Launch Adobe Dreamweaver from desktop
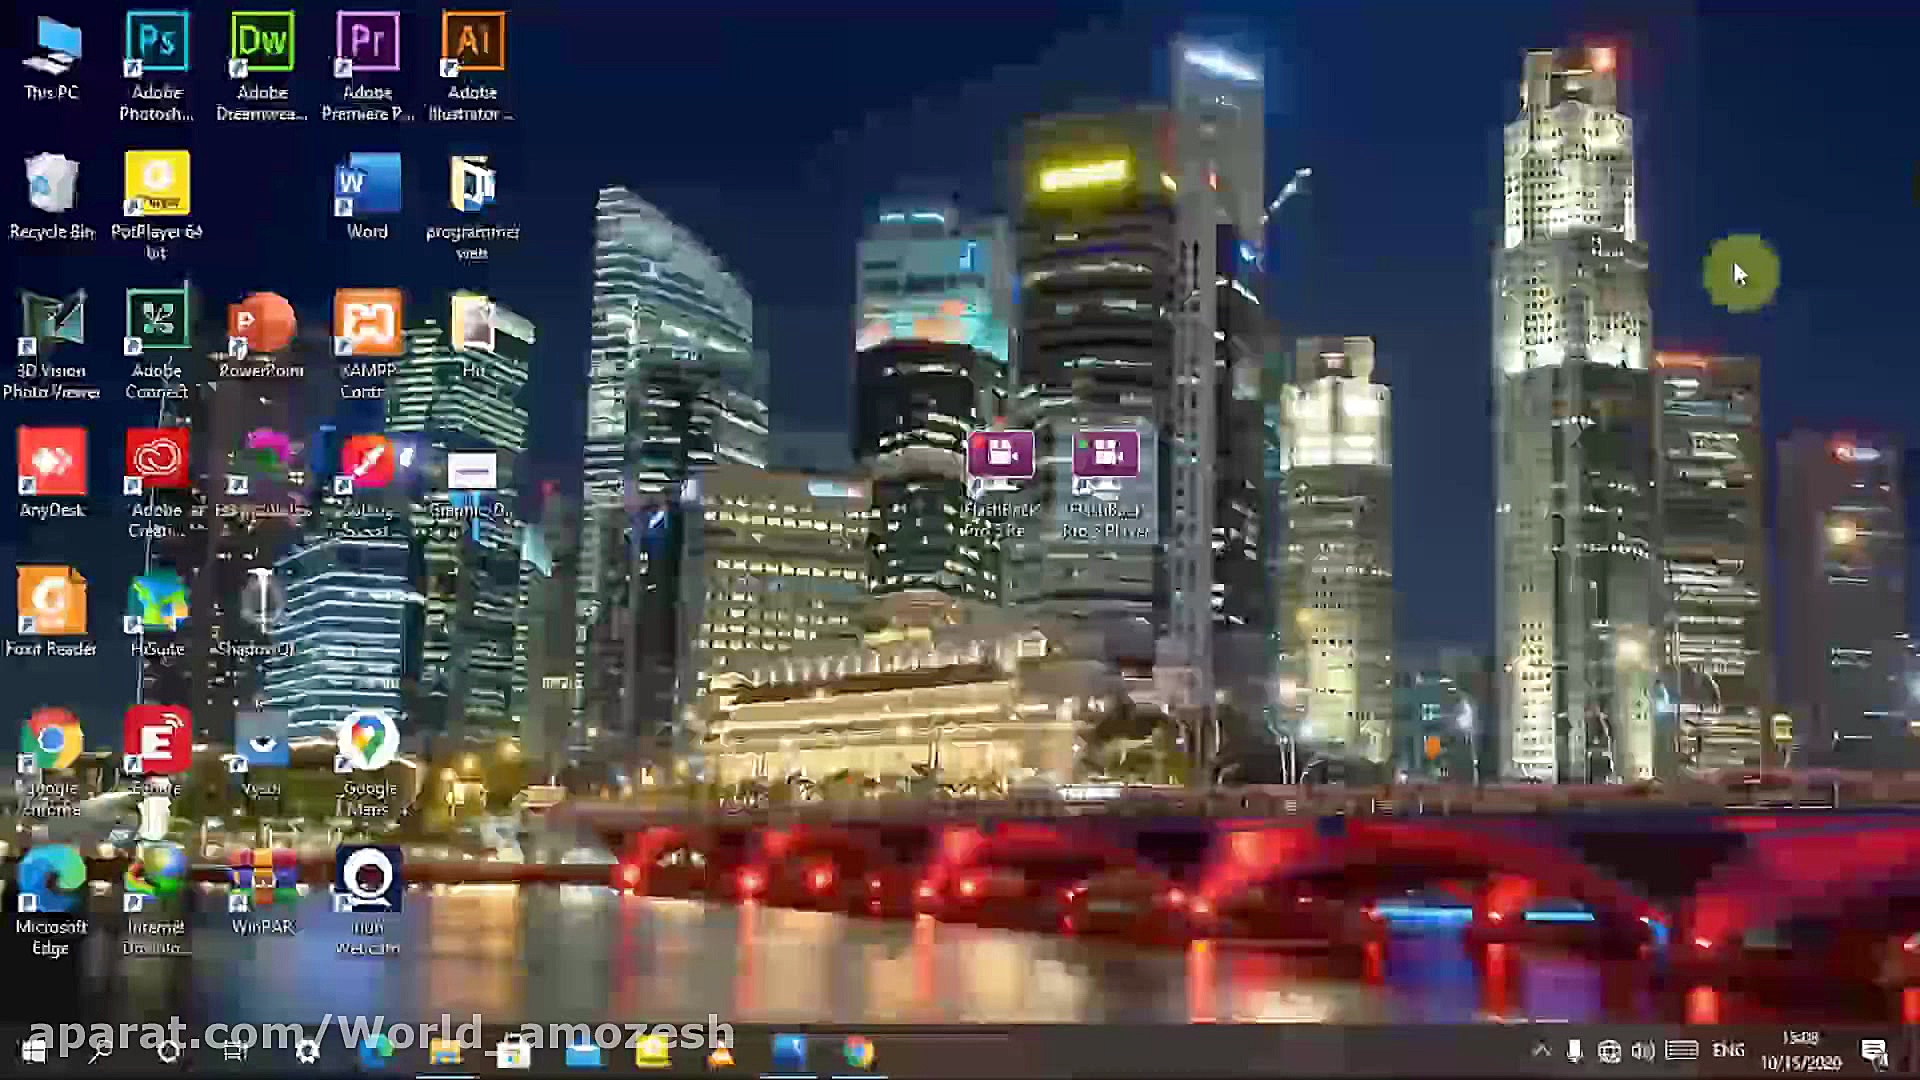 (262, 45)
